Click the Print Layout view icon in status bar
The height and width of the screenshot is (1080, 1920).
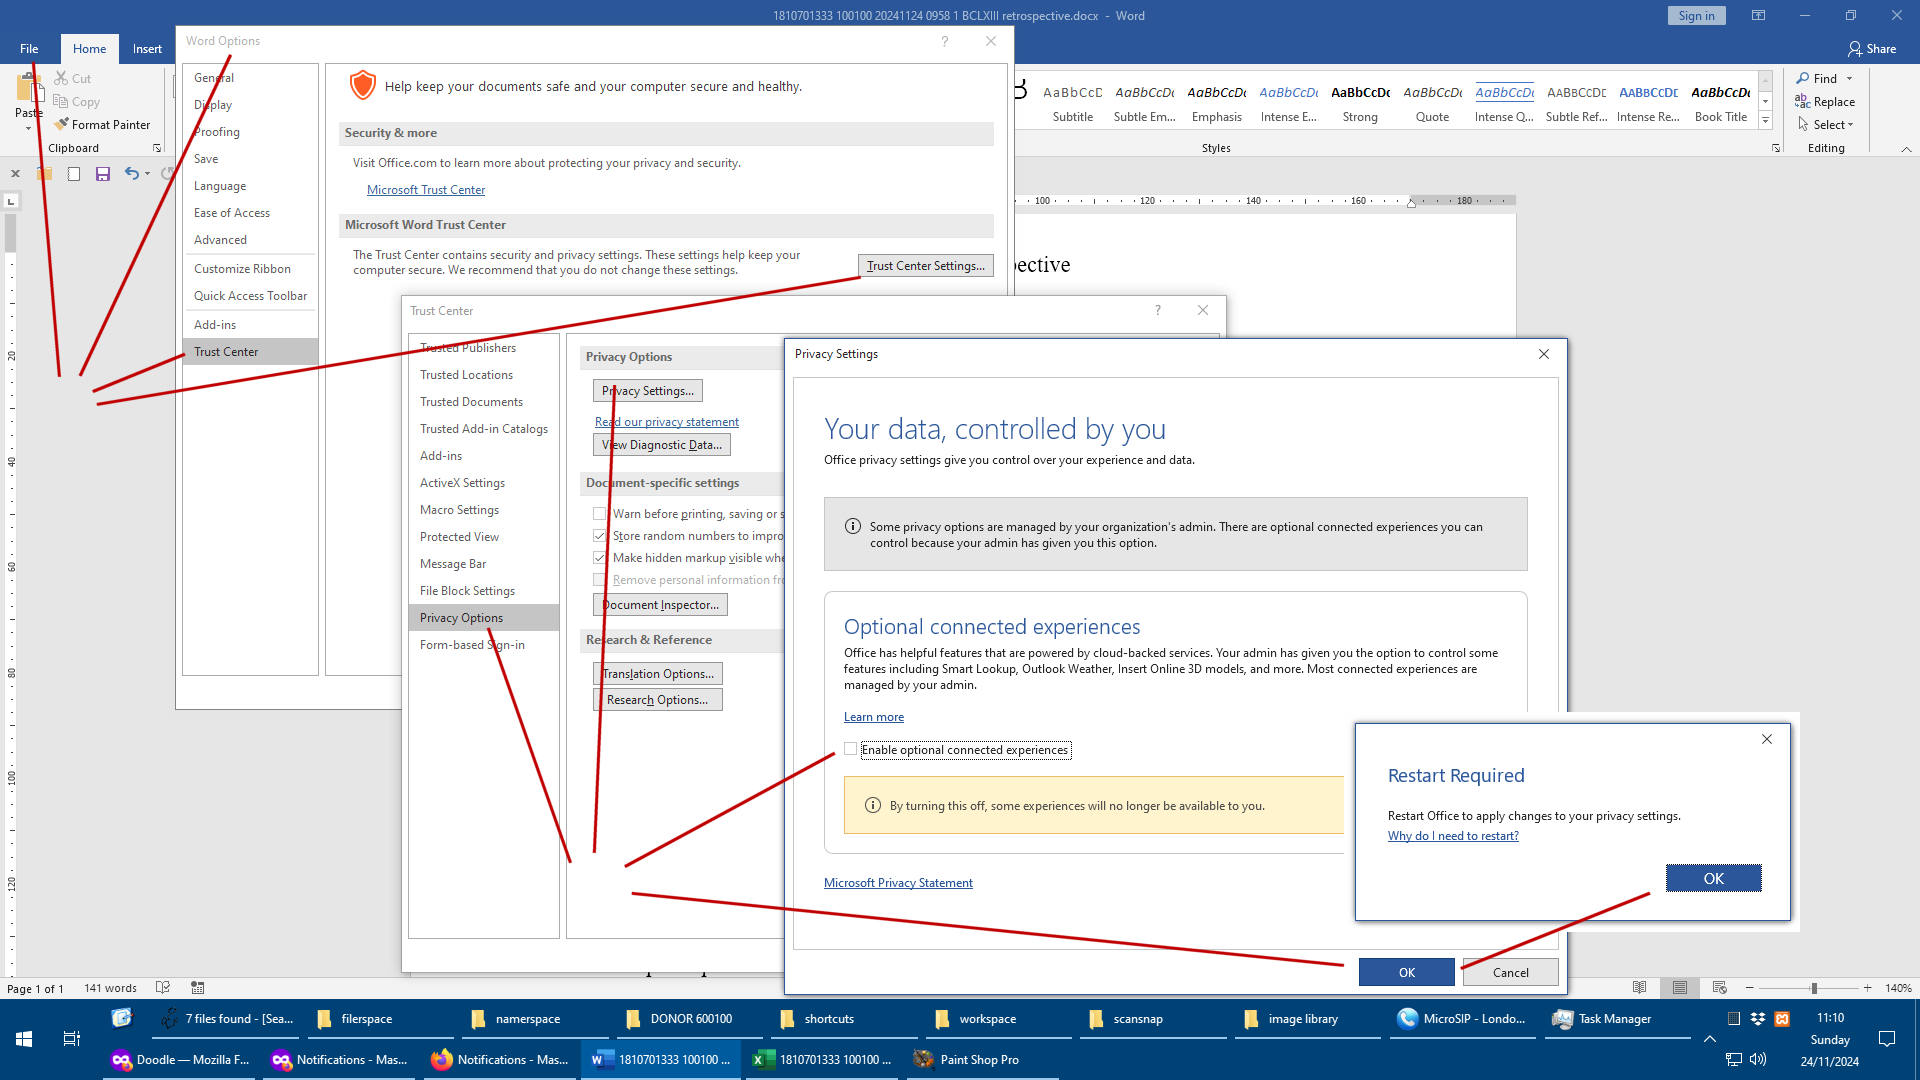1680,988
